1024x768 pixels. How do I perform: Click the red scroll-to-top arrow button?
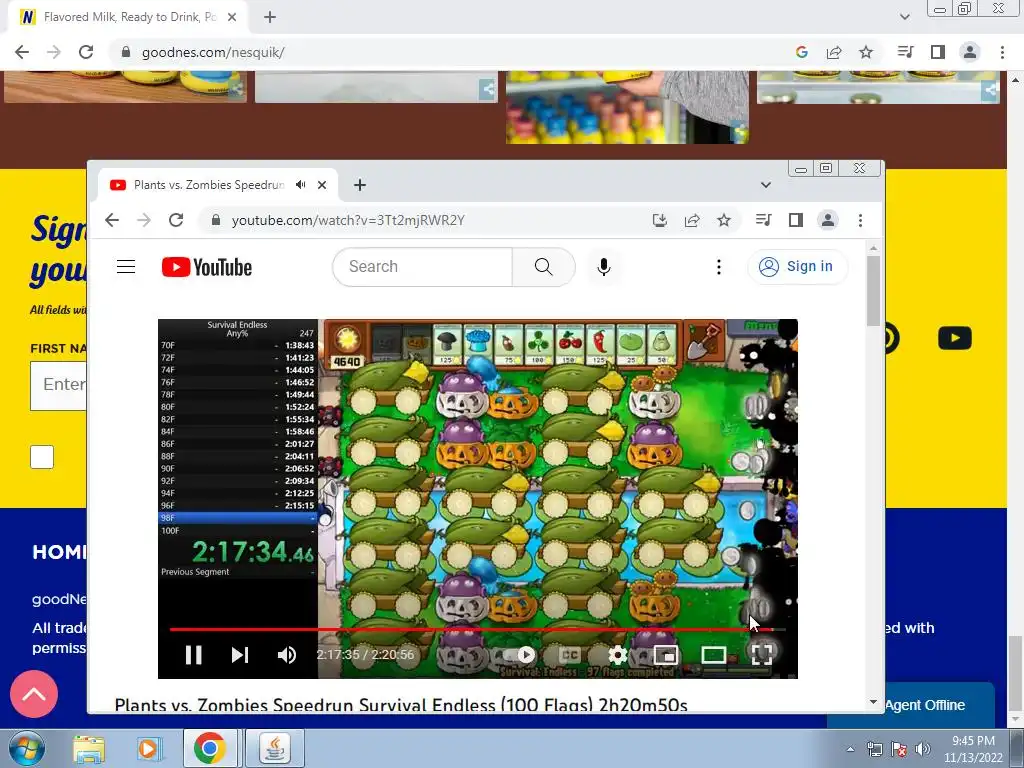34,694
